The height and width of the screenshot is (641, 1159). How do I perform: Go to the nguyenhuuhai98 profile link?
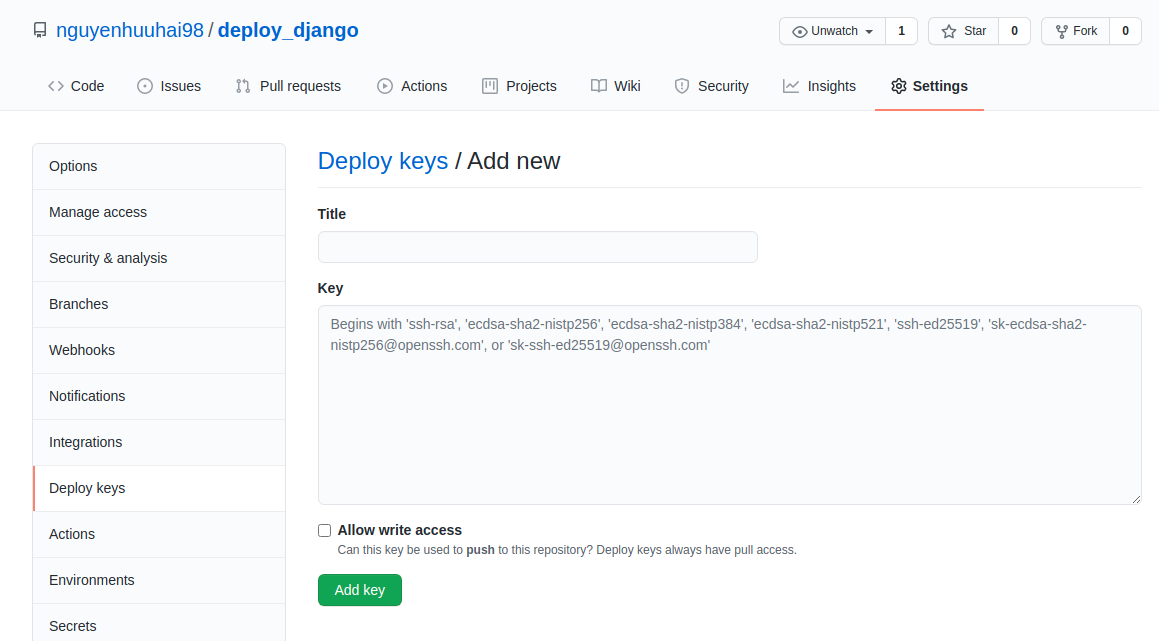(x=130, y=31)
